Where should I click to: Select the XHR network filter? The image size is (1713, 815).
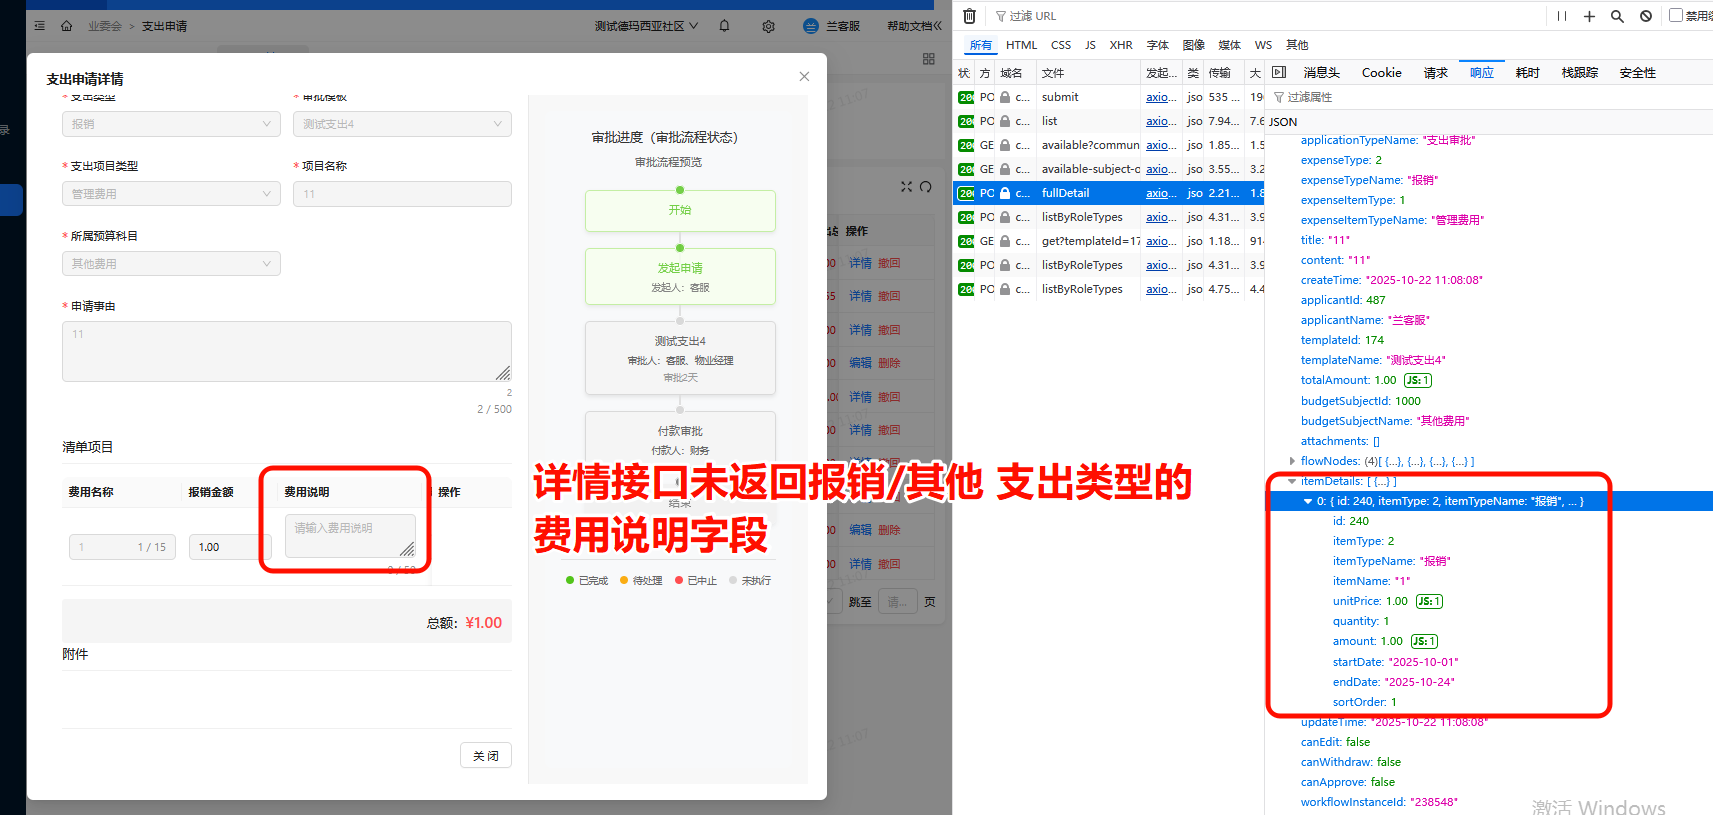[x=1121, y=45]
